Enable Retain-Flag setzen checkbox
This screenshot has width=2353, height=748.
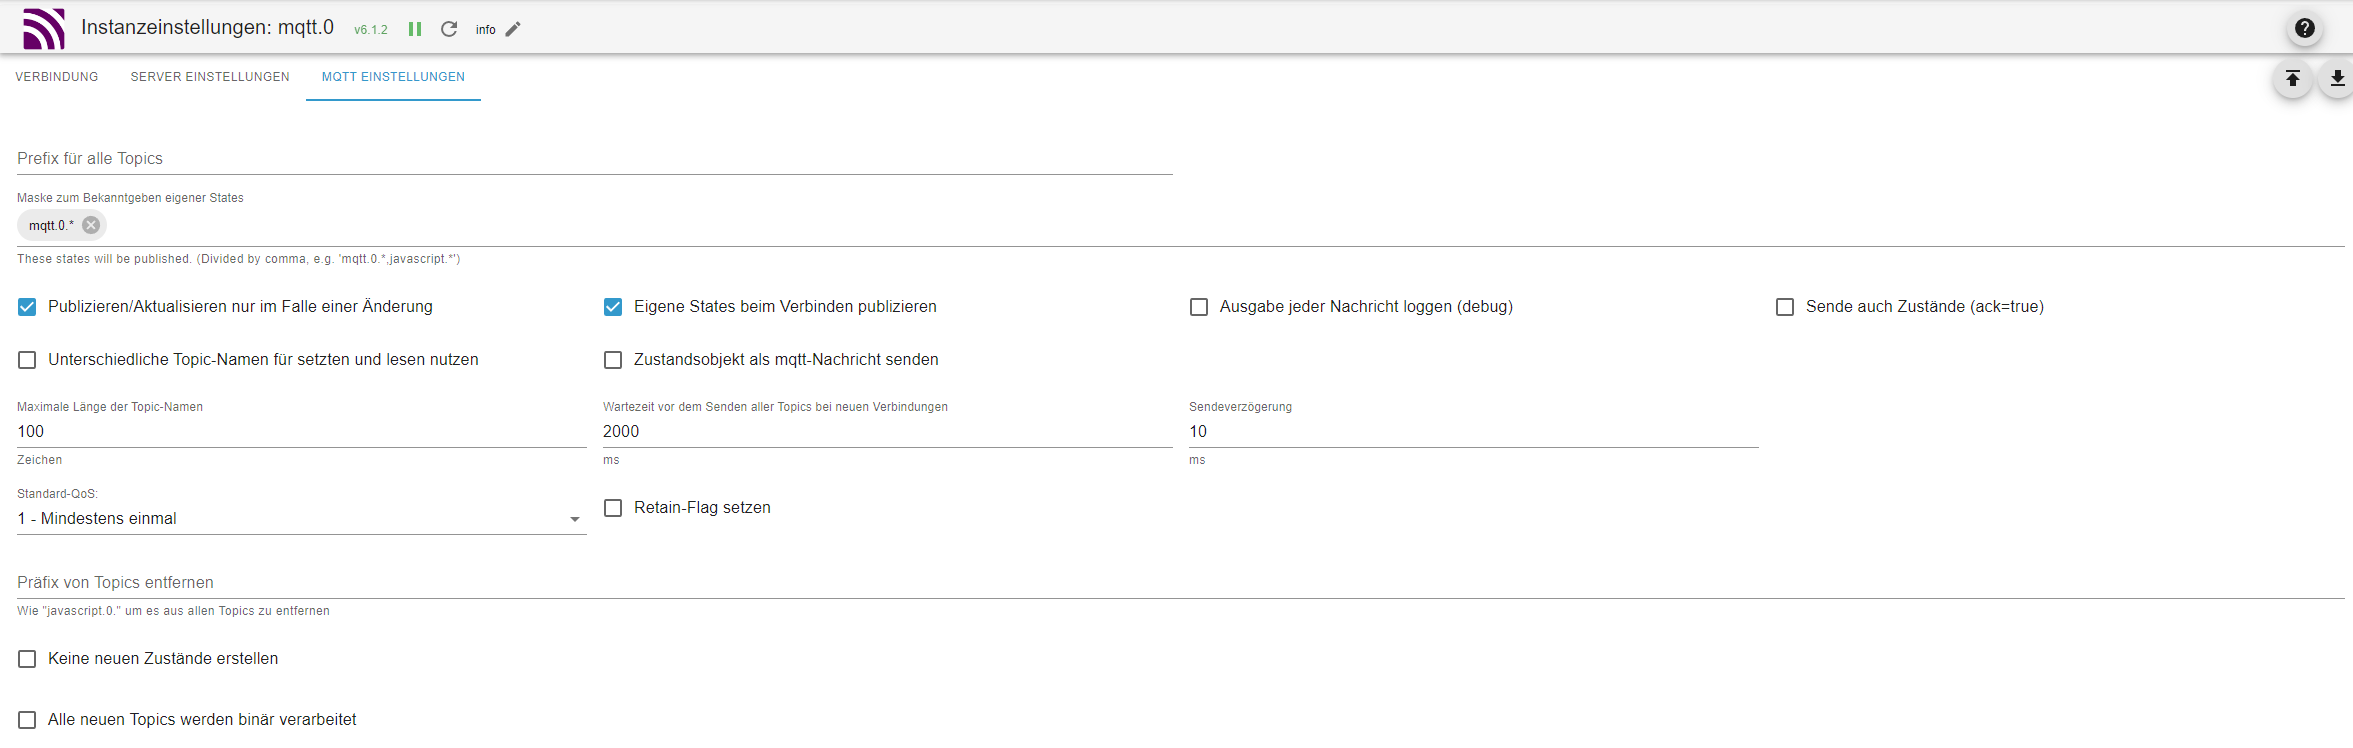pos(613,508)
